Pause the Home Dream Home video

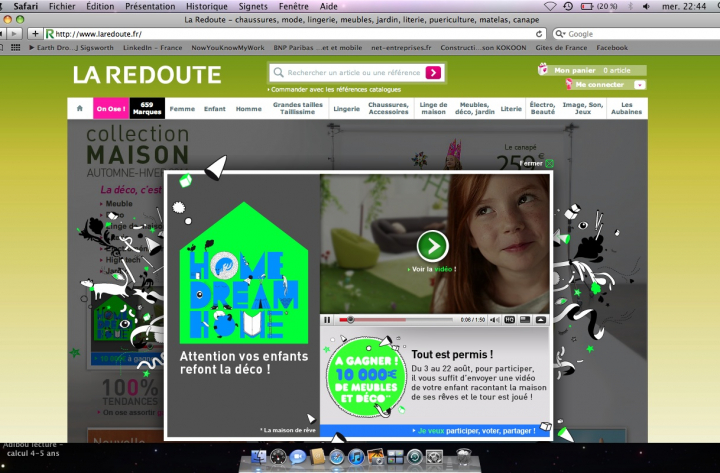point(327,320)
